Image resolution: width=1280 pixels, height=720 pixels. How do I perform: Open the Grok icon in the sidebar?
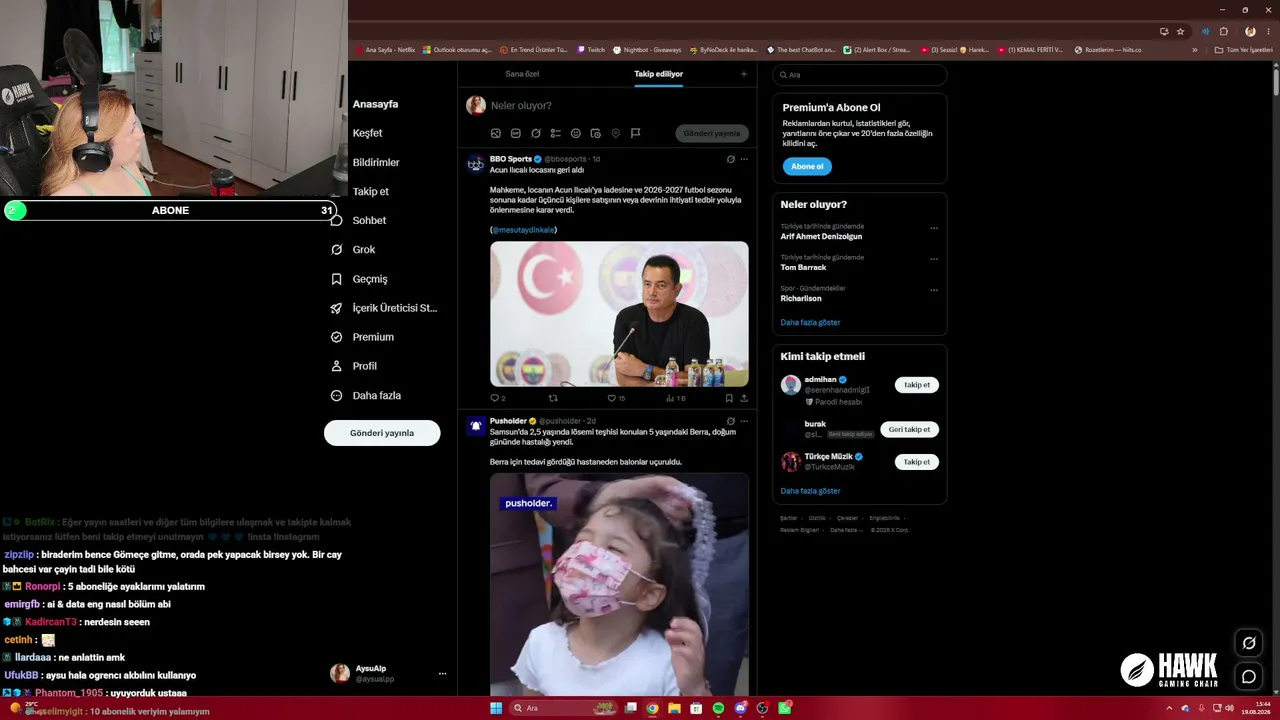click(x=337, y=249)
